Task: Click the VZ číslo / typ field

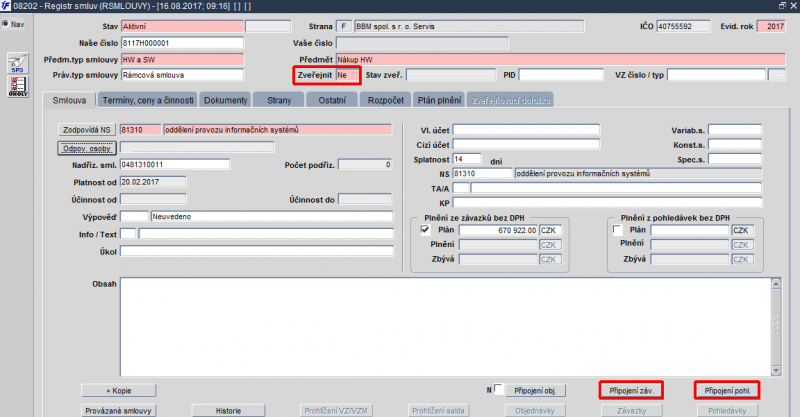Action: (x=716, y=75)
